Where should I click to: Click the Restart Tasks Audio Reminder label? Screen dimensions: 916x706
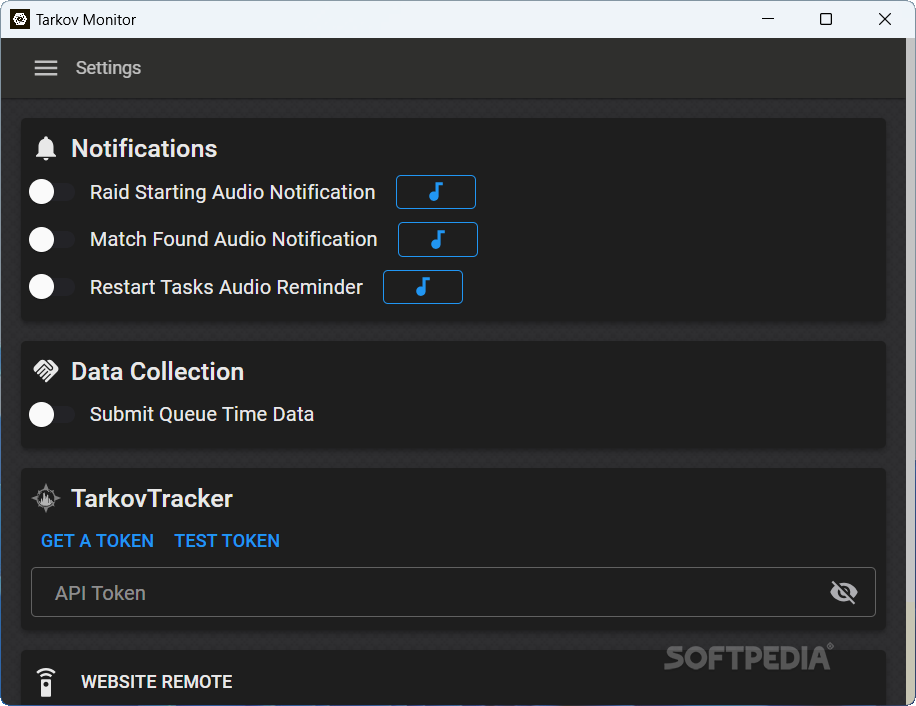226,287
